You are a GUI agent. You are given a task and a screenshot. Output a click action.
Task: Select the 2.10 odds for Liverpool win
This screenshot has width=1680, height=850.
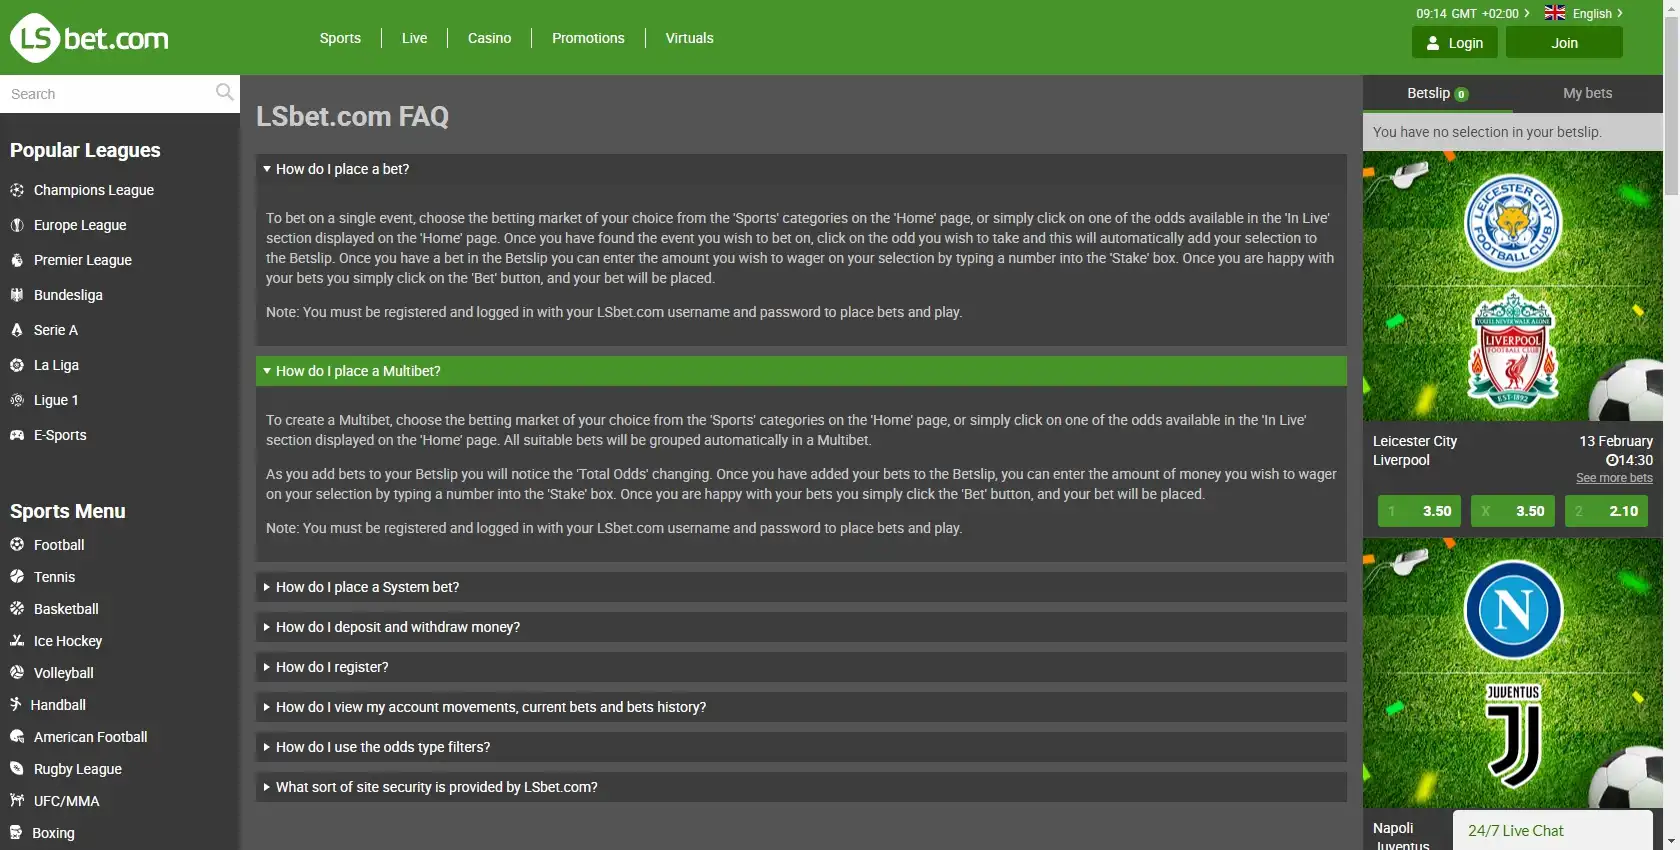click(1607, 511)
